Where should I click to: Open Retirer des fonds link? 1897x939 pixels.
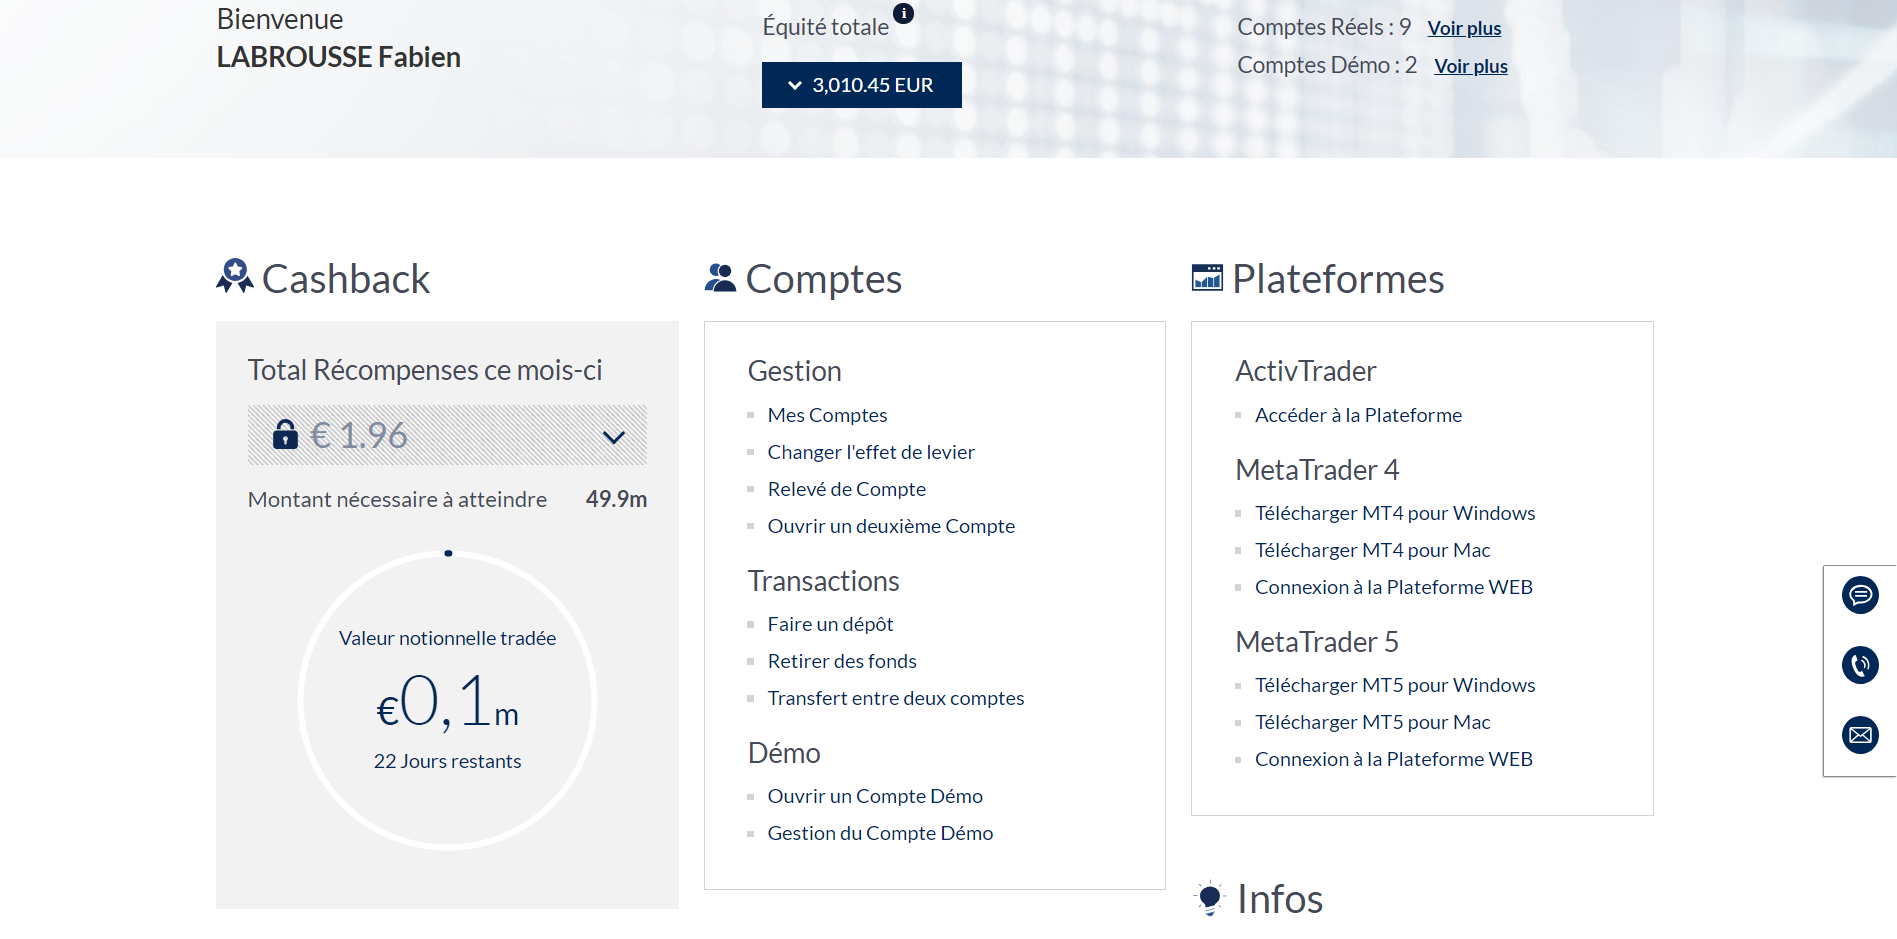(x=841, y=661)
